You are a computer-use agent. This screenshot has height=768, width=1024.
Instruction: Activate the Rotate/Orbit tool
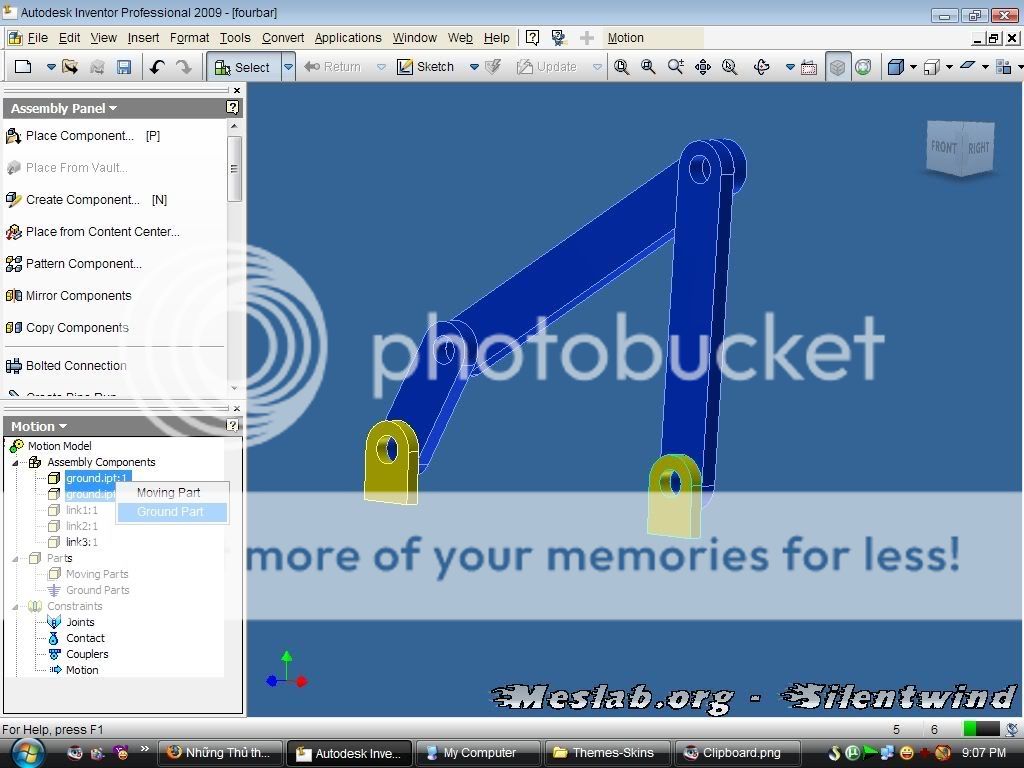761,67
